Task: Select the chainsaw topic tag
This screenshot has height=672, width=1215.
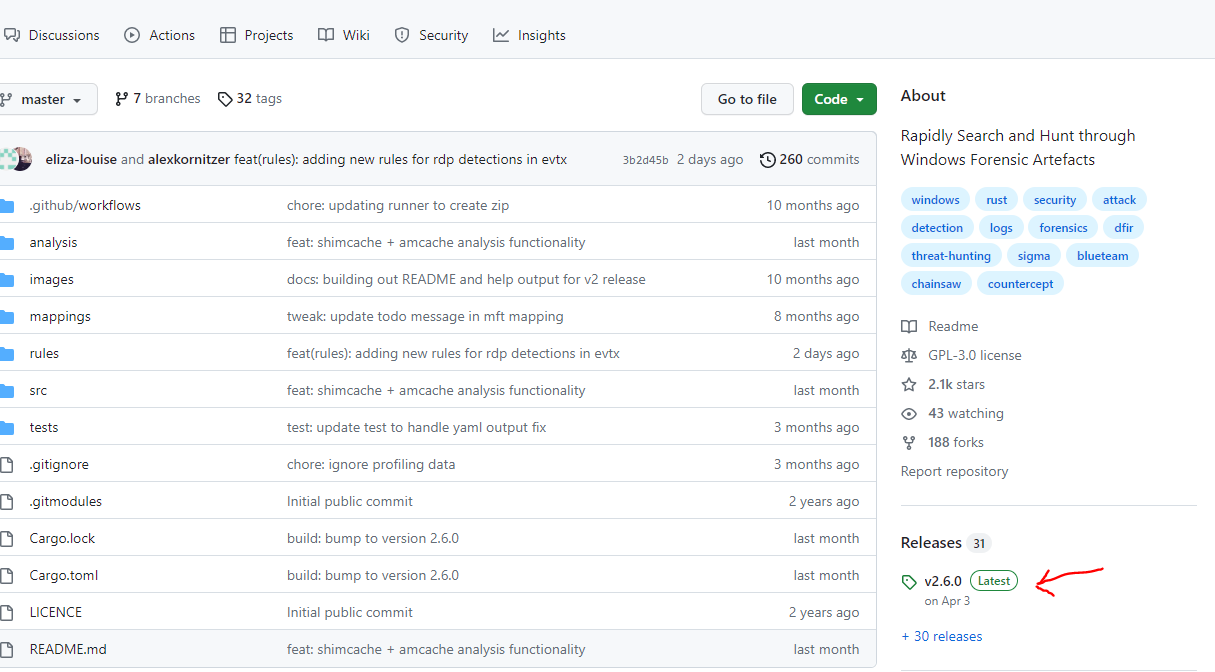Action: pos(936,284)
